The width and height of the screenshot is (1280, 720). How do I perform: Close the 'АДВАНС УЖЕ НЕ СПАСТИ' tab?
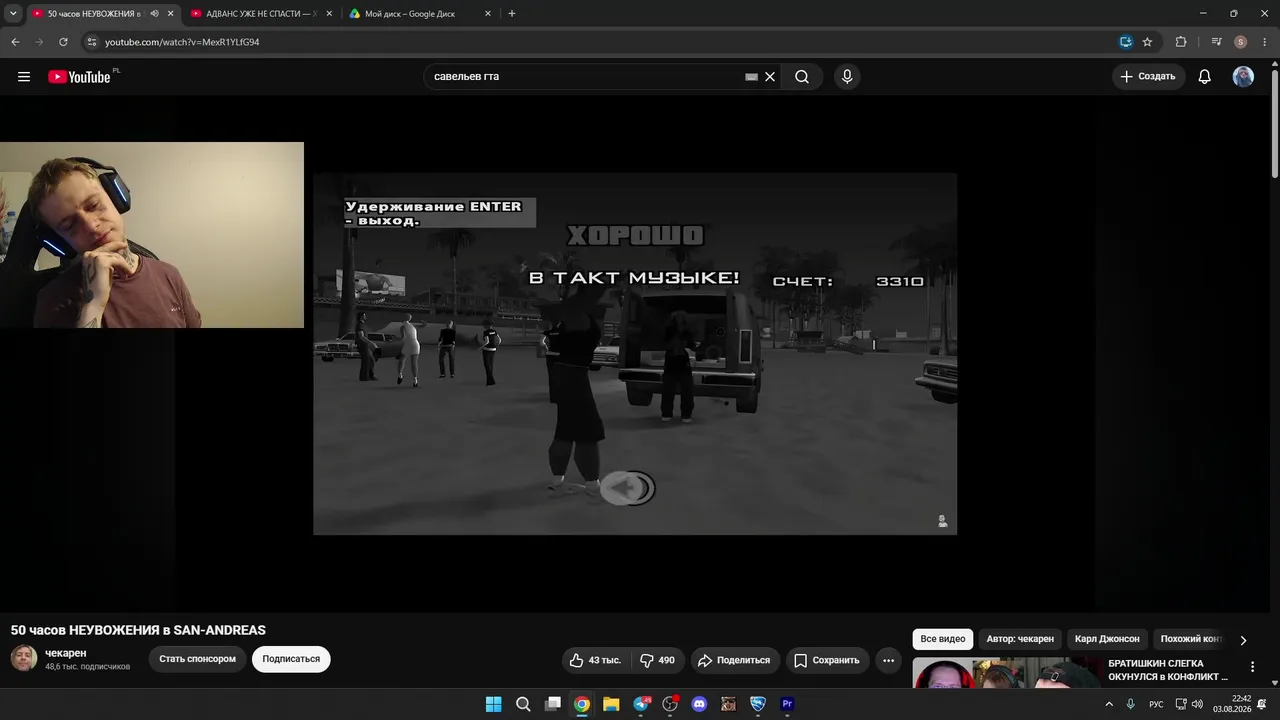tap(329, 14)
